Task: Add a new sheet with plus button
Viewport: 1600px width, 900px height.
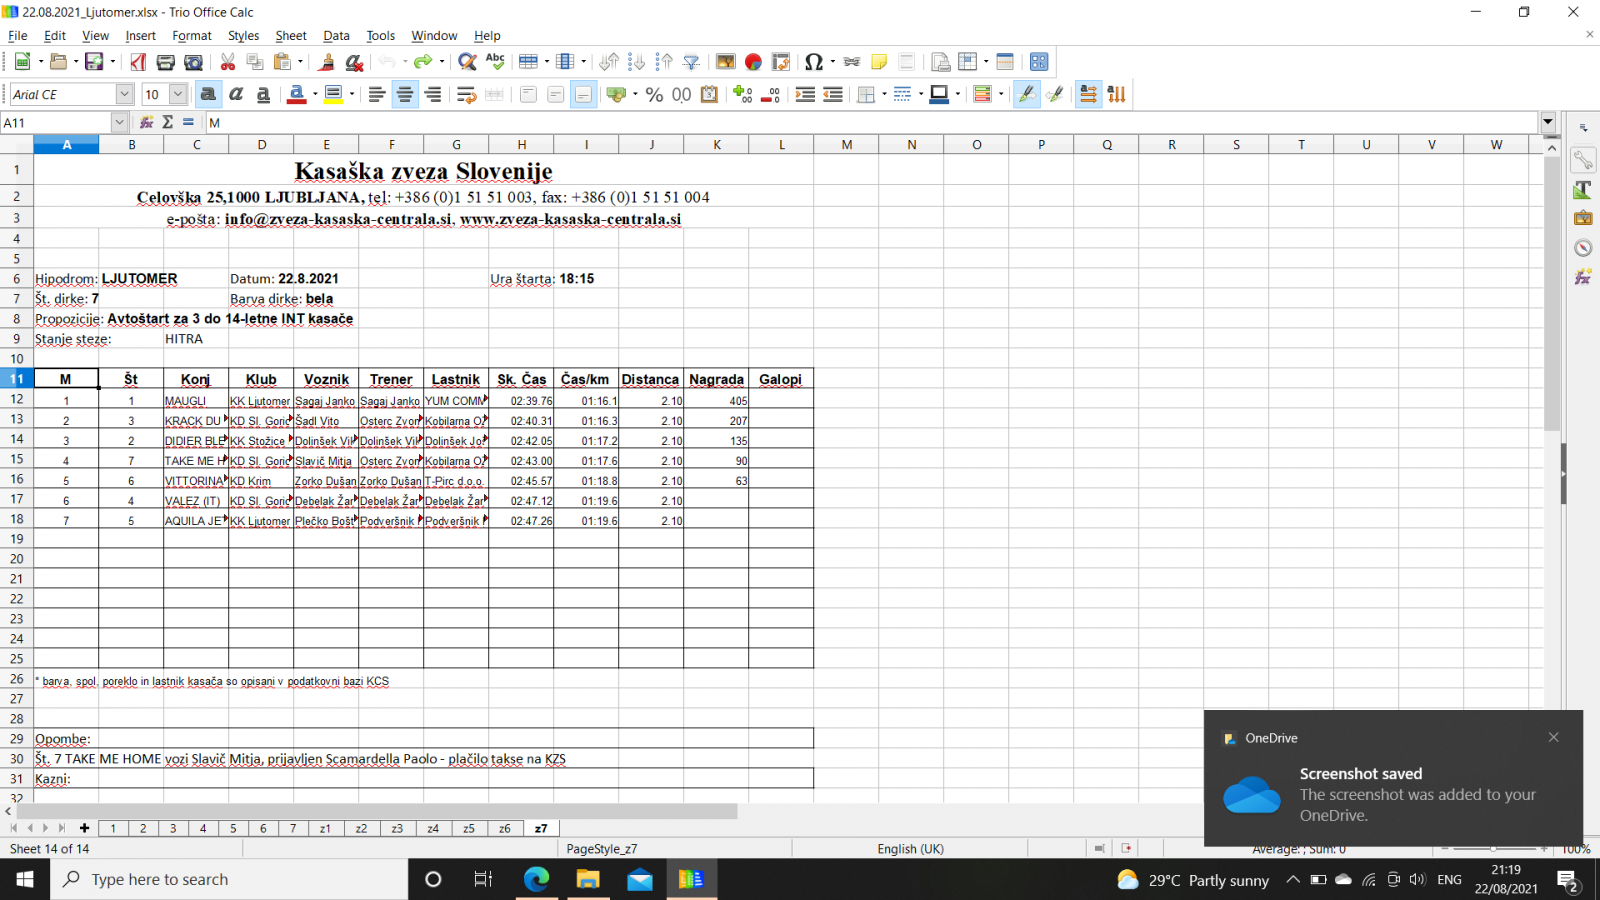Action: 84,828
